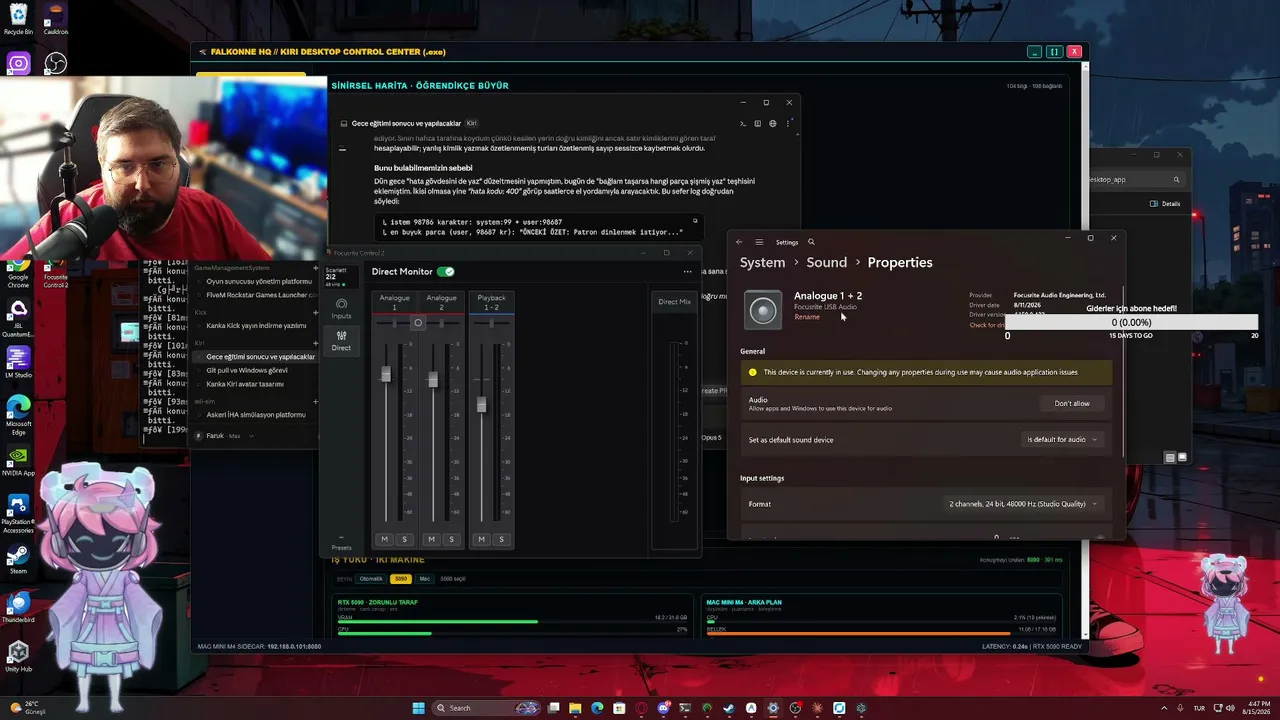Open Steam desktop icon
The width and height of the screenshot is (1280, 720).
click(18, 559)
